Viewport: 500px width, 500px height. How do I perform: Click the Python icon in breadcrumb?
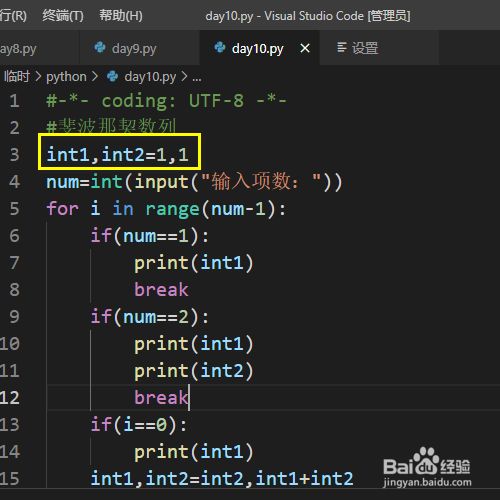pyautogui.click(x=112, y=76)
